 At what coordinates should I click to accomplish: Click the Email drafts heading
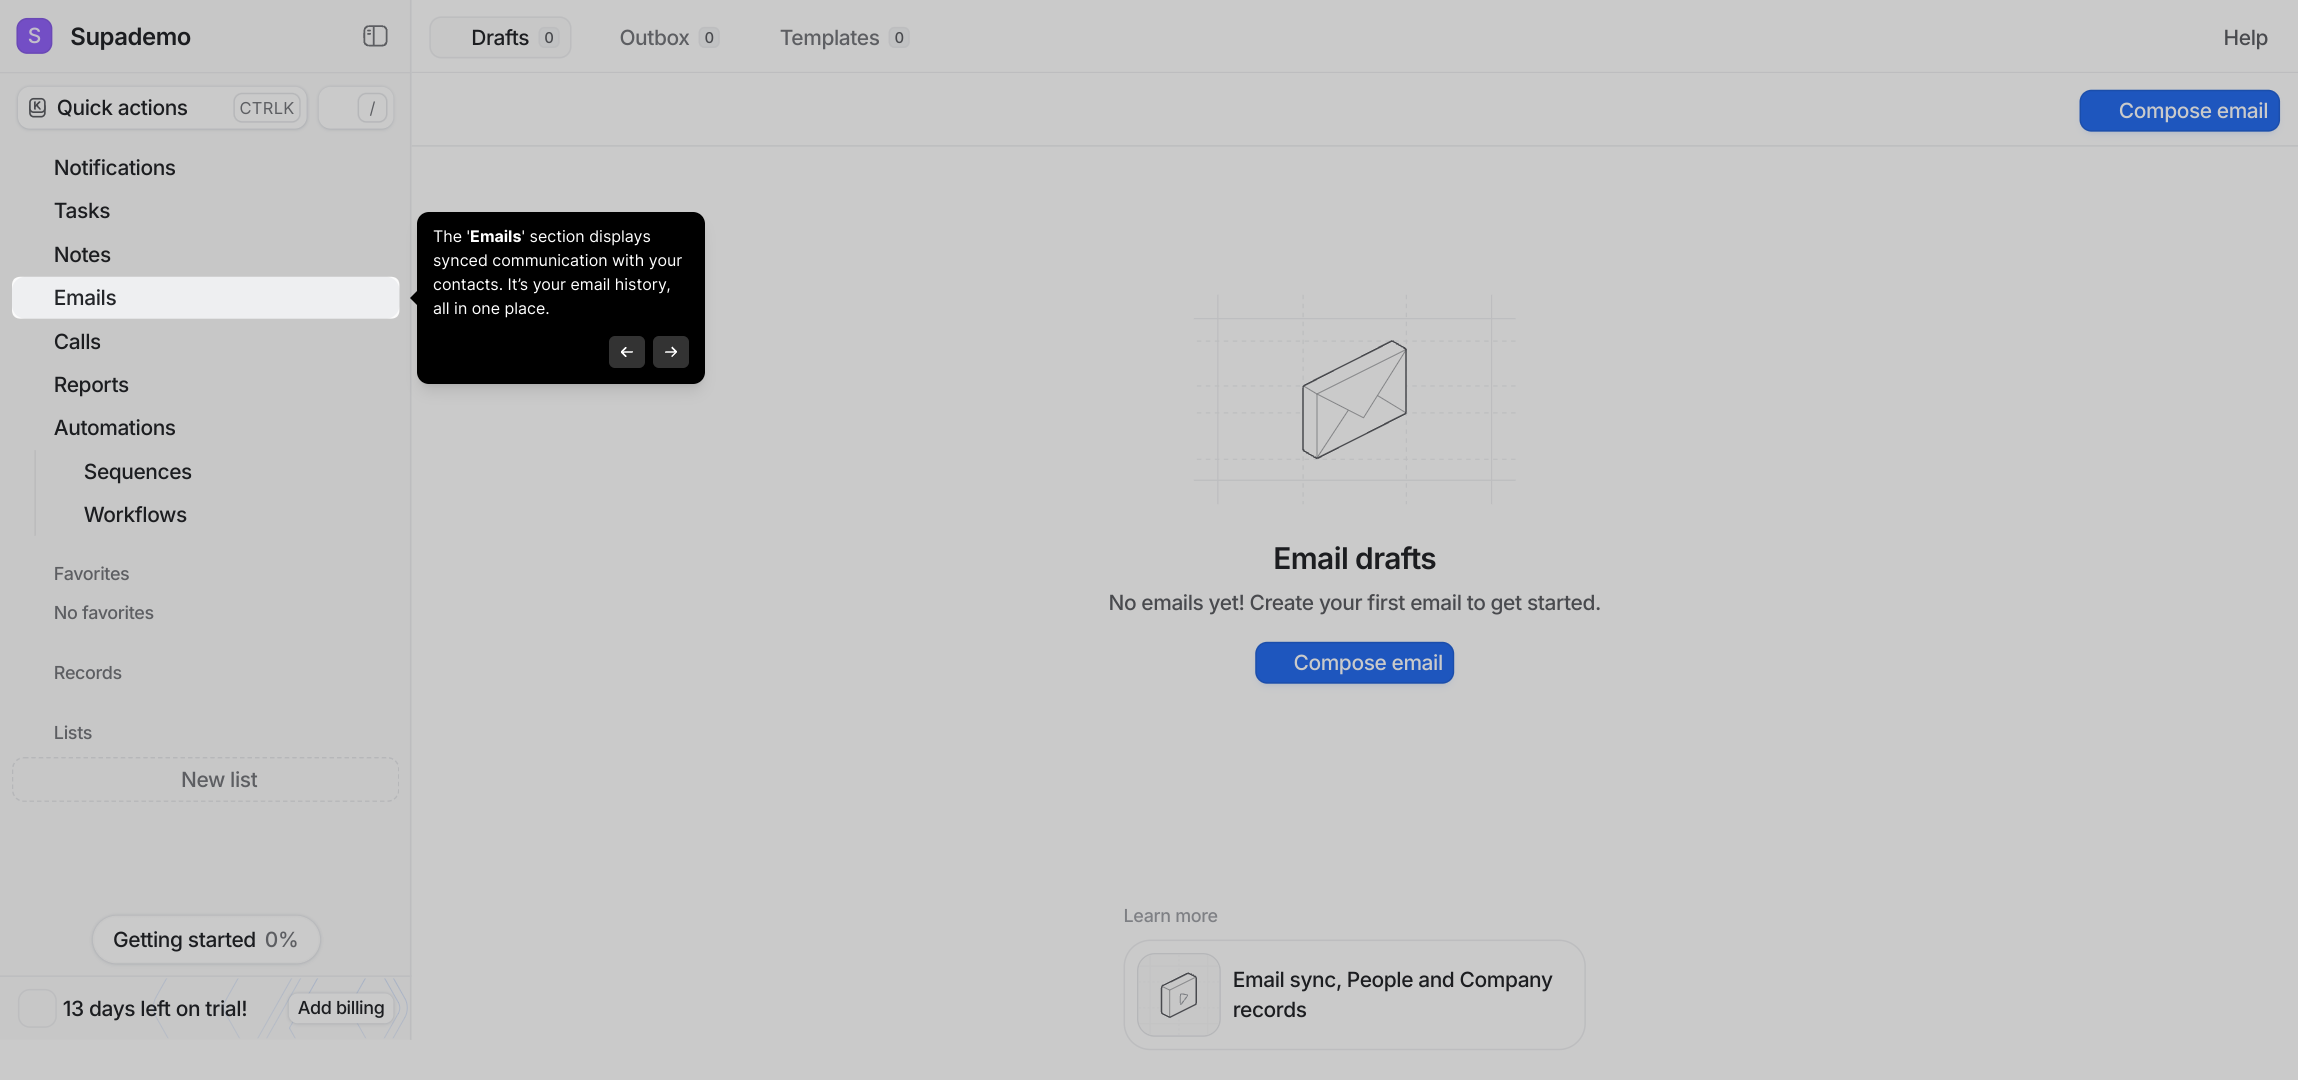1354,559
